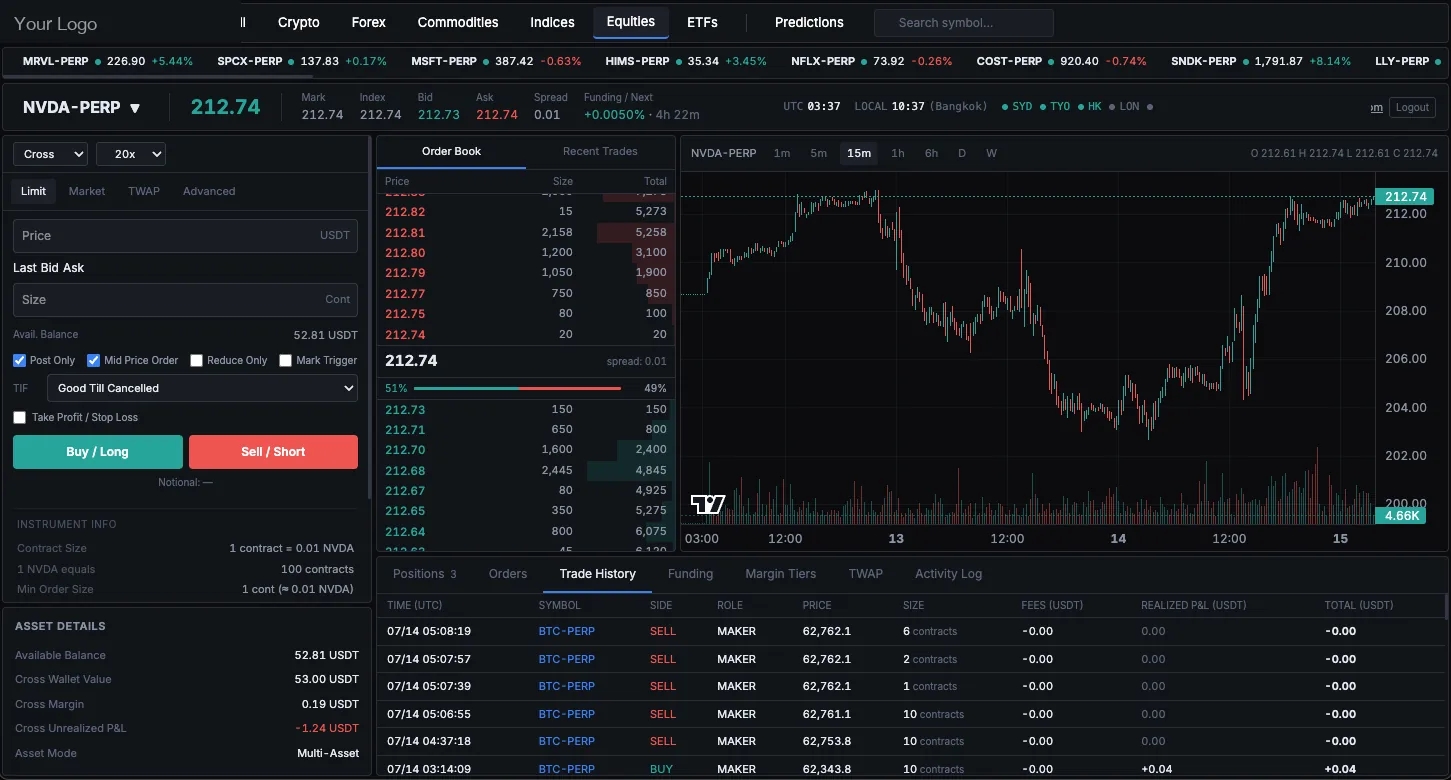Switch to the Forex market tab
Screen dimensions: 1451x780
point(369,22)
